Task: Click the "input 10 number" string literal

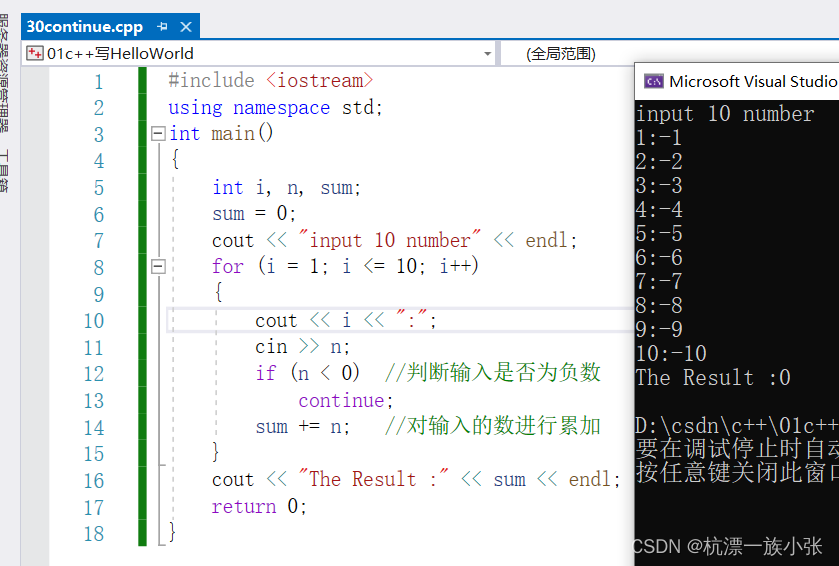Action: [x=390, y=240]
